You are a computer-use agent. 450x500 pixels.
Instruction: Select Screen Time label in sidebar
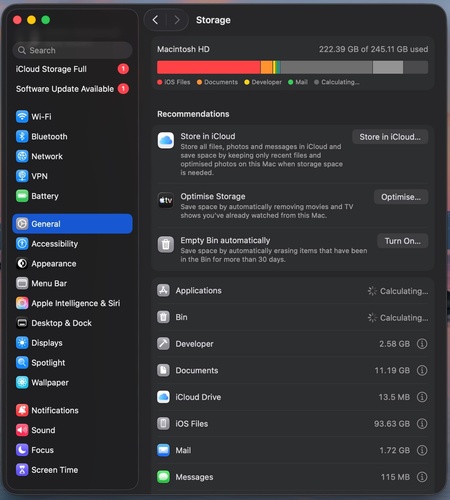55,470
